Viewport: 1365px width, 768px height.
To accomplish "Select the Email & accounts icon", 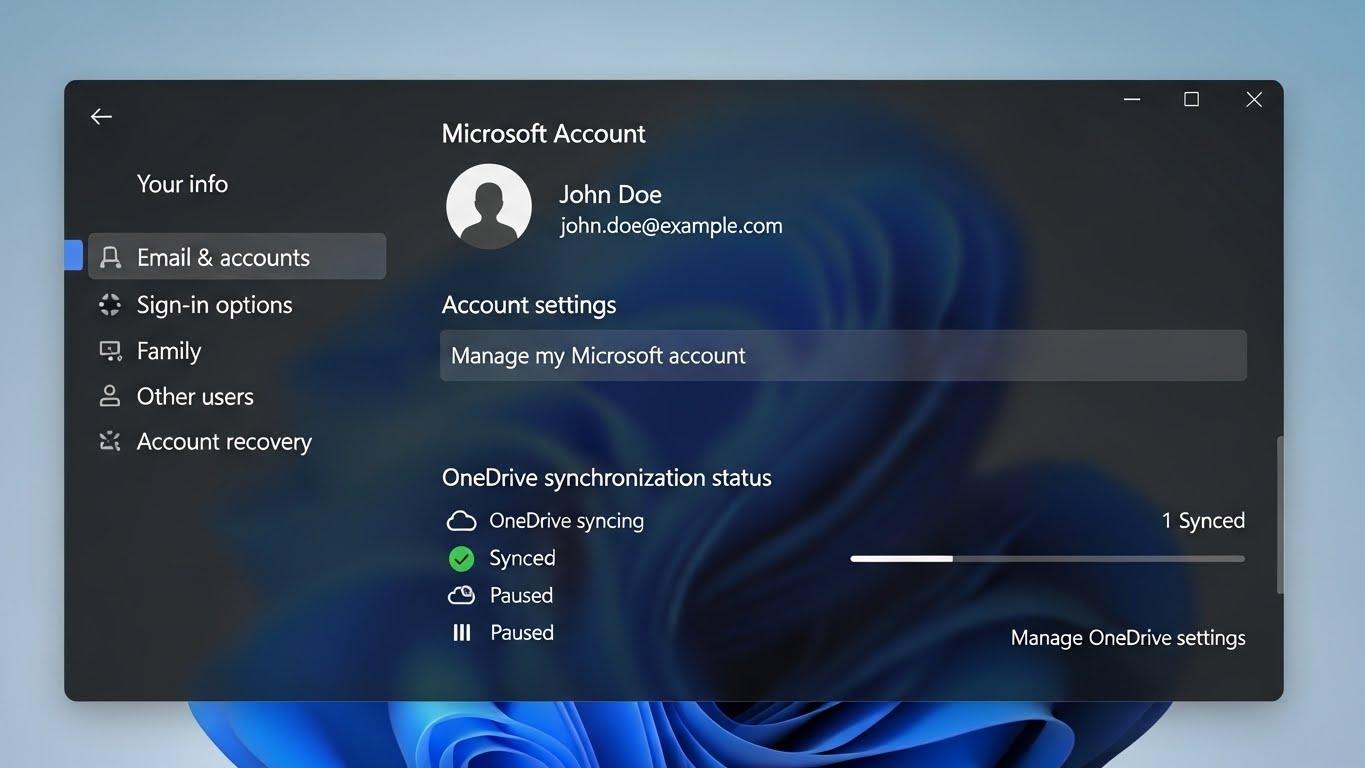I will (x=109, y=256).
